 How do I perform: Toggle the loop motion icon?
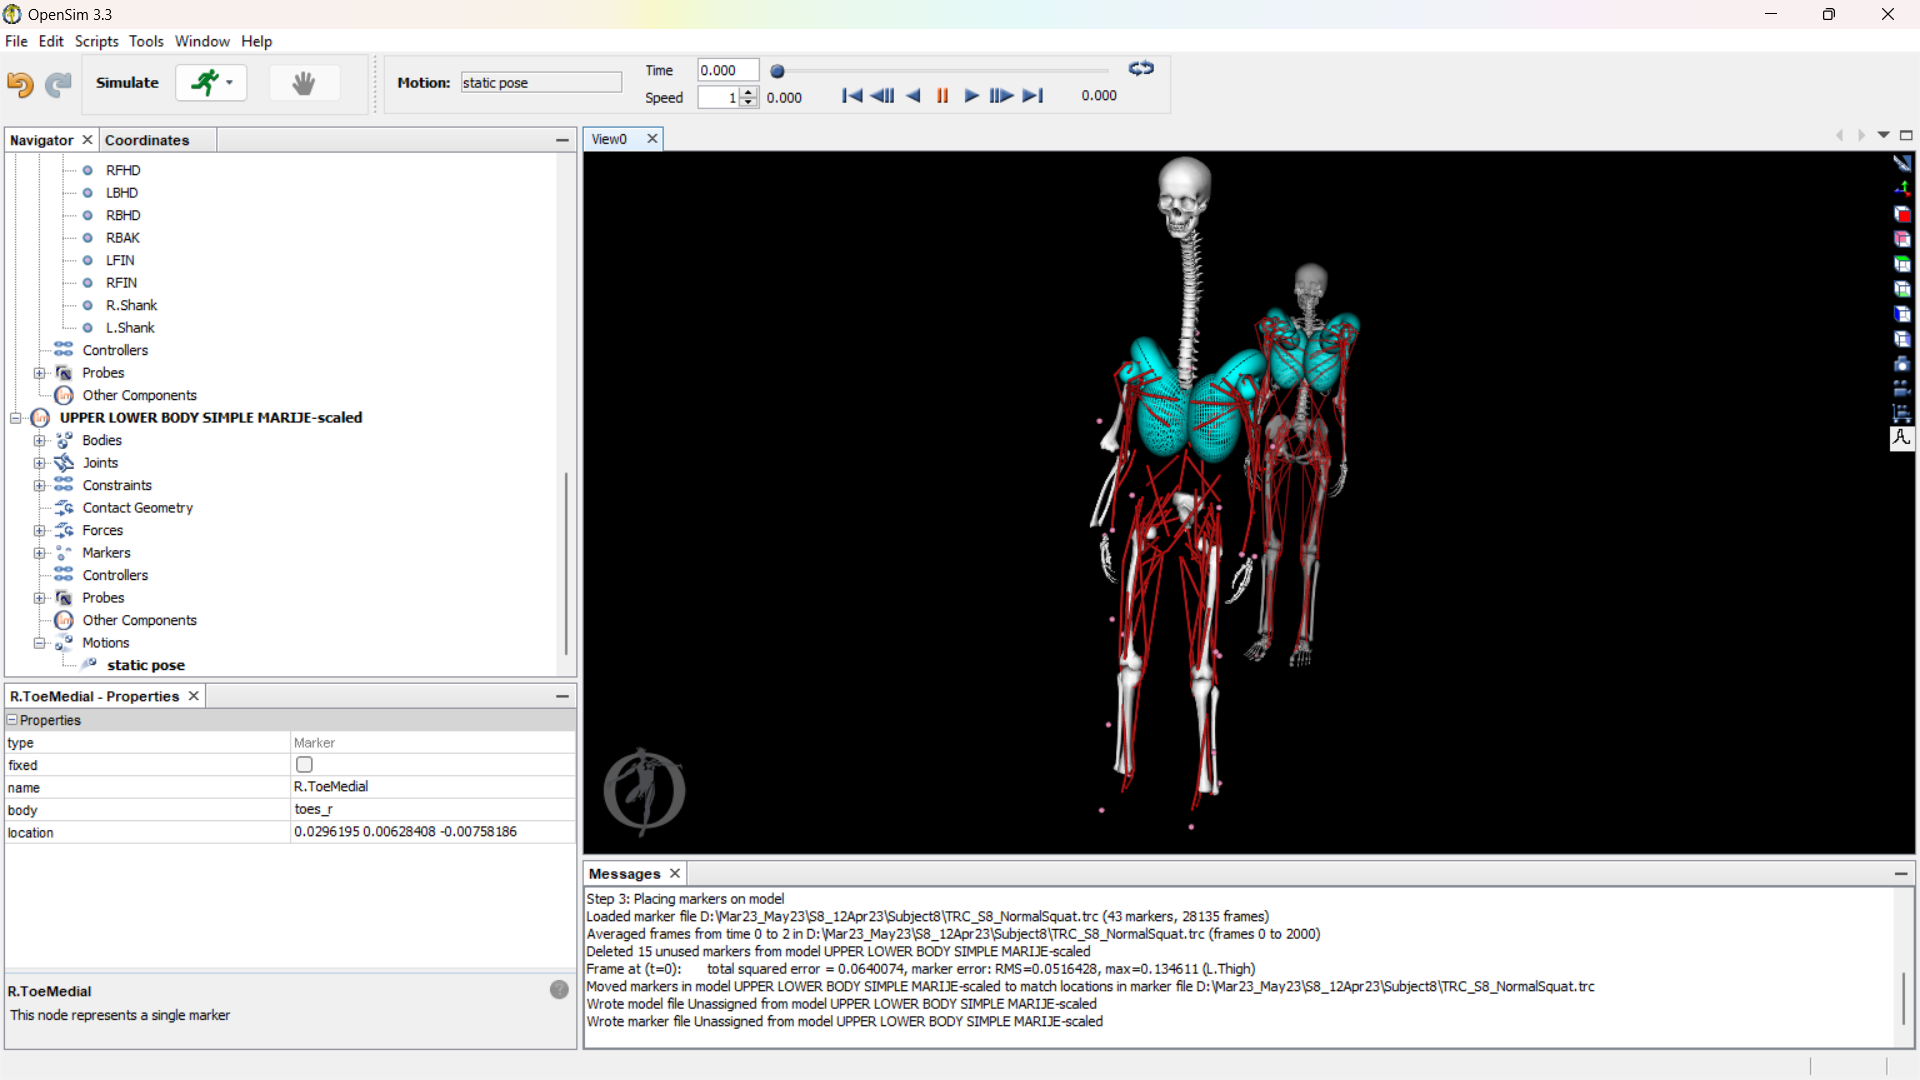(x=1141, y=69)
